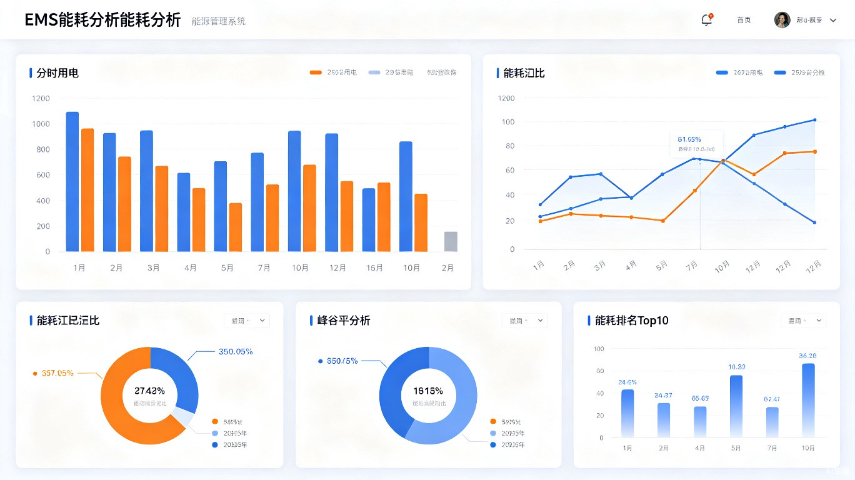Expand the user account dropdown chevron

(x=833, y=20)
